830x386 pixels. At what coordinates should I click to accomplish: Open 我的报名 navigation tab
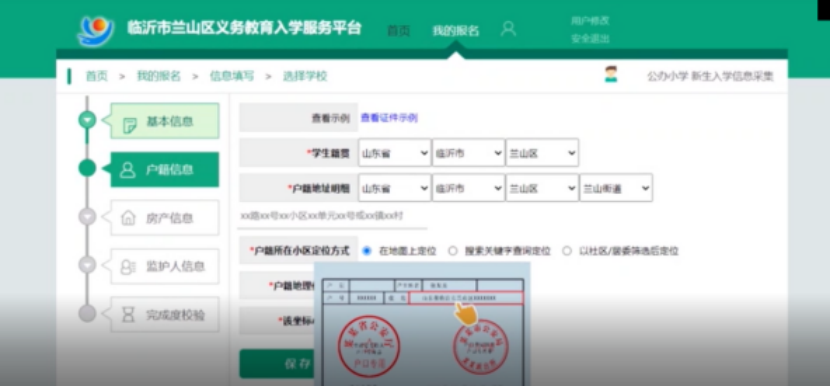pyautogui.click(x=456, y=31)
